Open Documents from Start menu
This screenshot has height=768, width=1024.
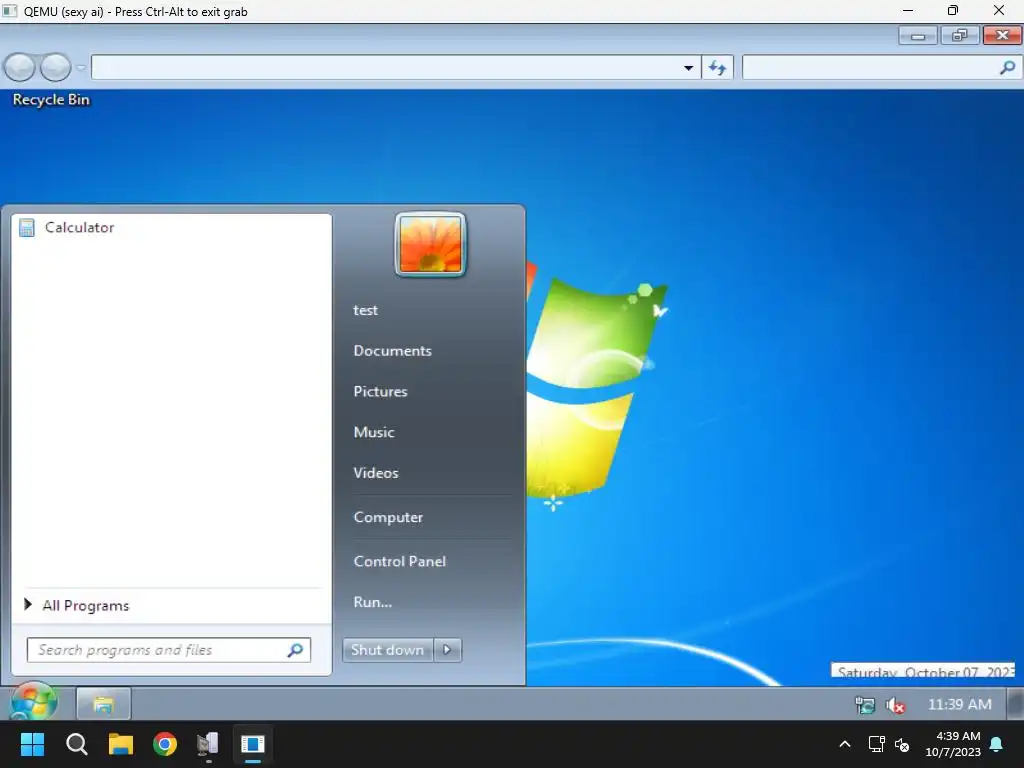(x=392, y=351)
